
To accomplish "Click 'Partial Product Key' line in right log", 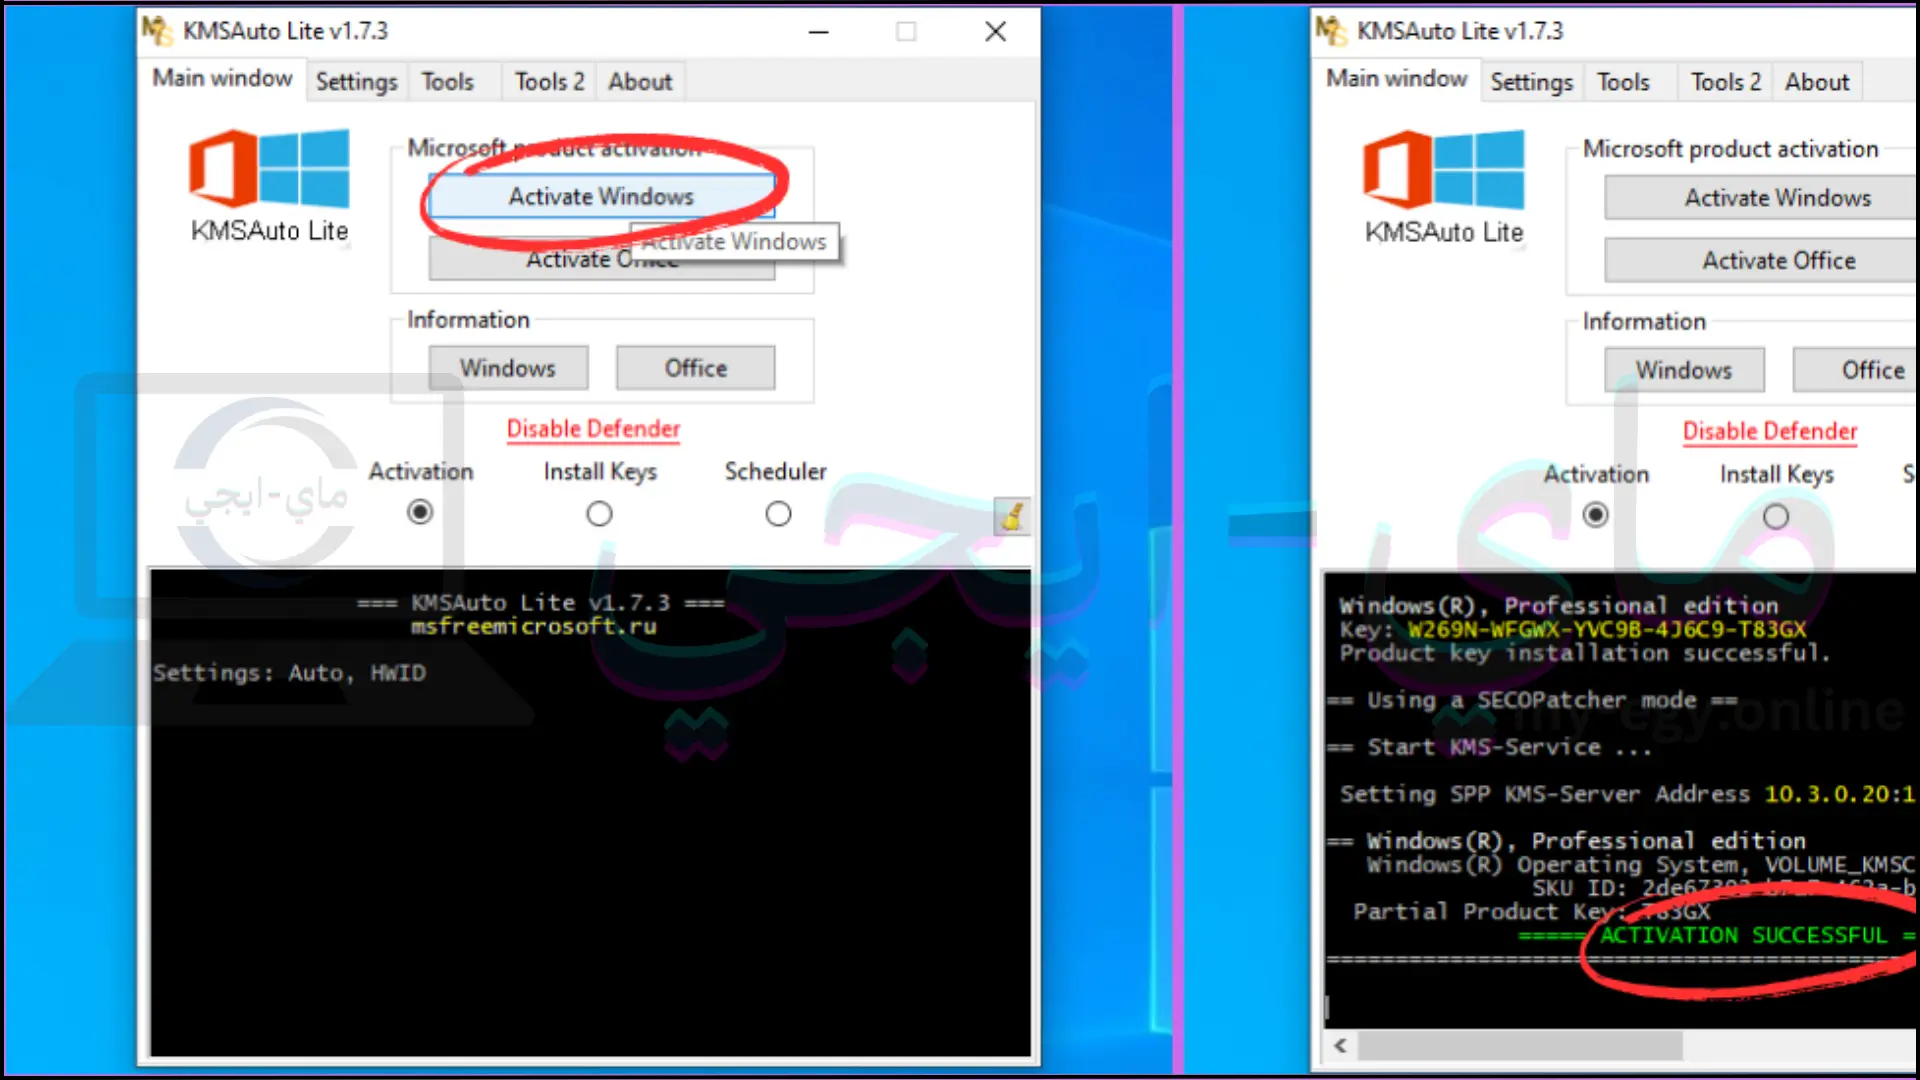I will pos(1532,911).
